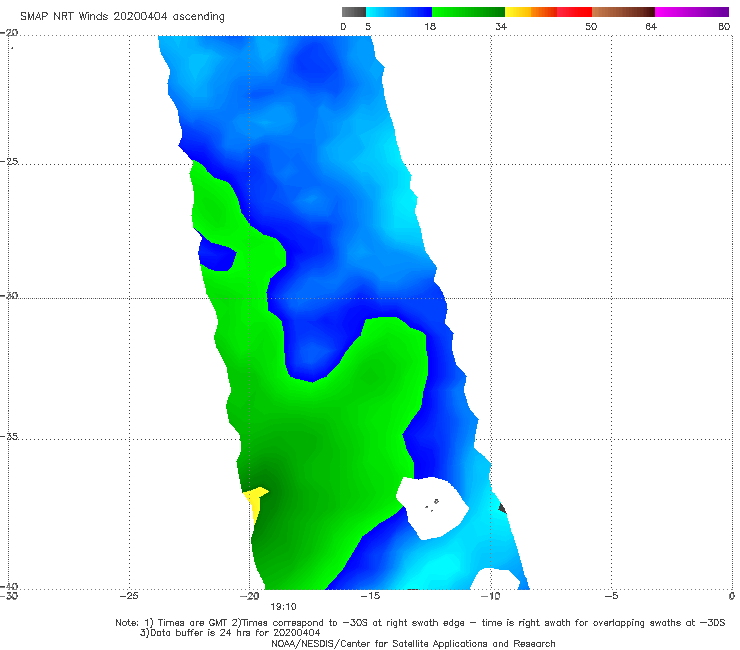The image size is (740, 650).
Task: Click the color bar label '64'
Action: (x=651, y=26)
